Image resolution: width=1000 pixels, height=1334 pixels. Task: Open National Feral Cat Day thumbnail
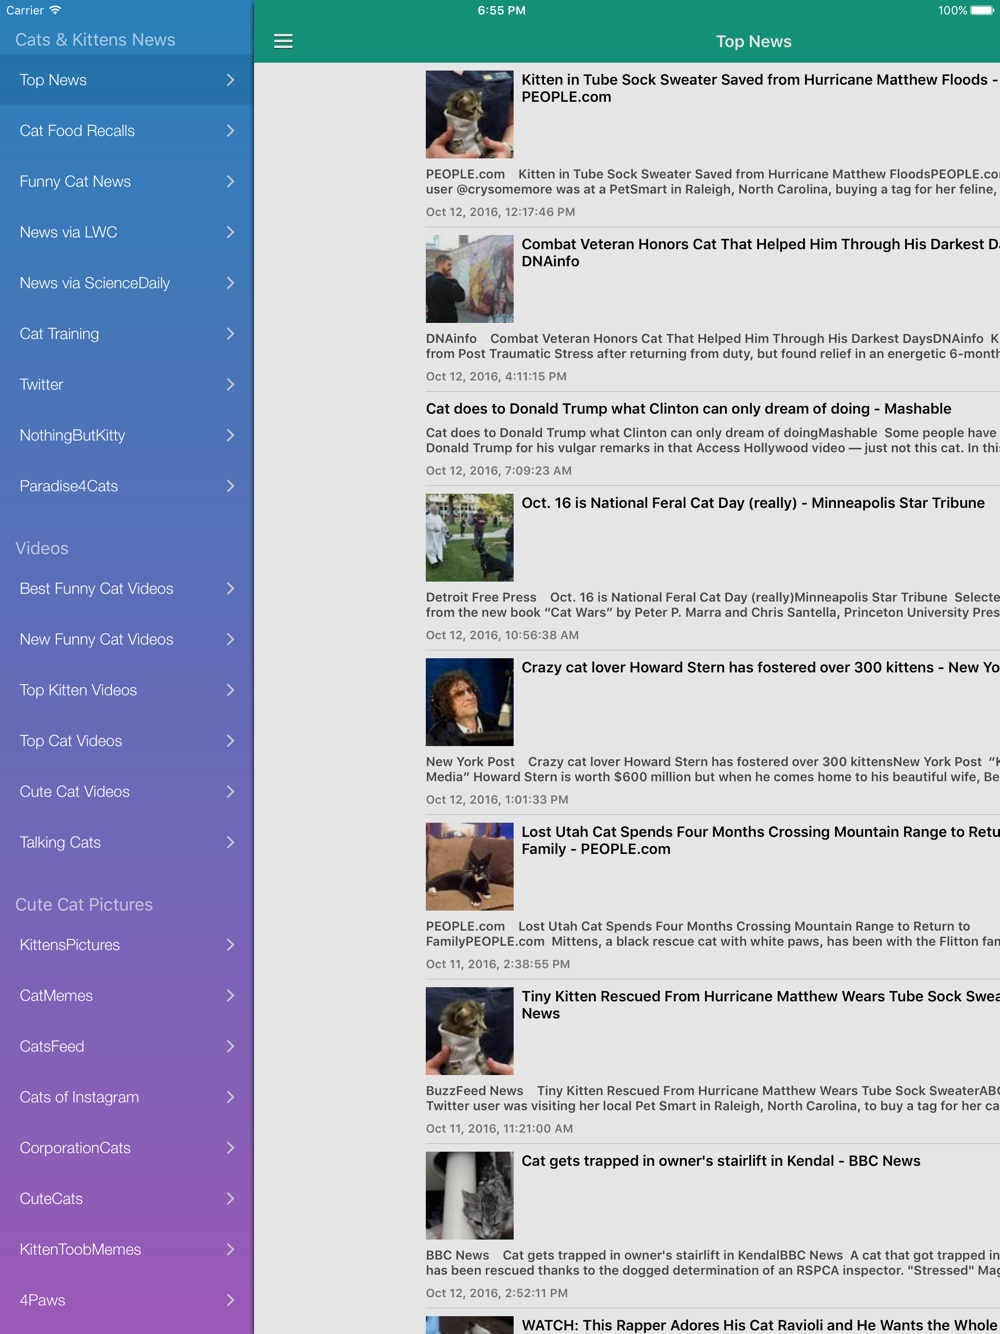click(x=469, y=538)
